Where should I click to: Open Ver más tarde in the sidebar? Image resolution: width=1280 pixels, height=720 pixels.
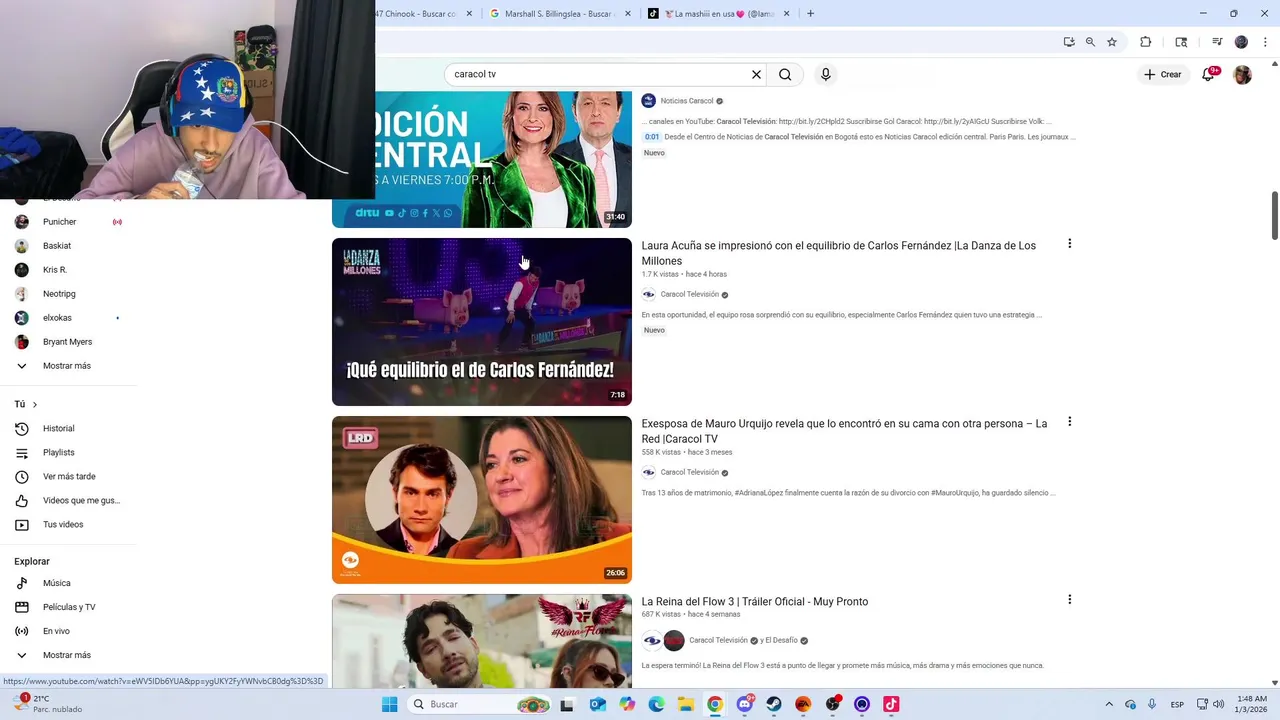point(69,476)
